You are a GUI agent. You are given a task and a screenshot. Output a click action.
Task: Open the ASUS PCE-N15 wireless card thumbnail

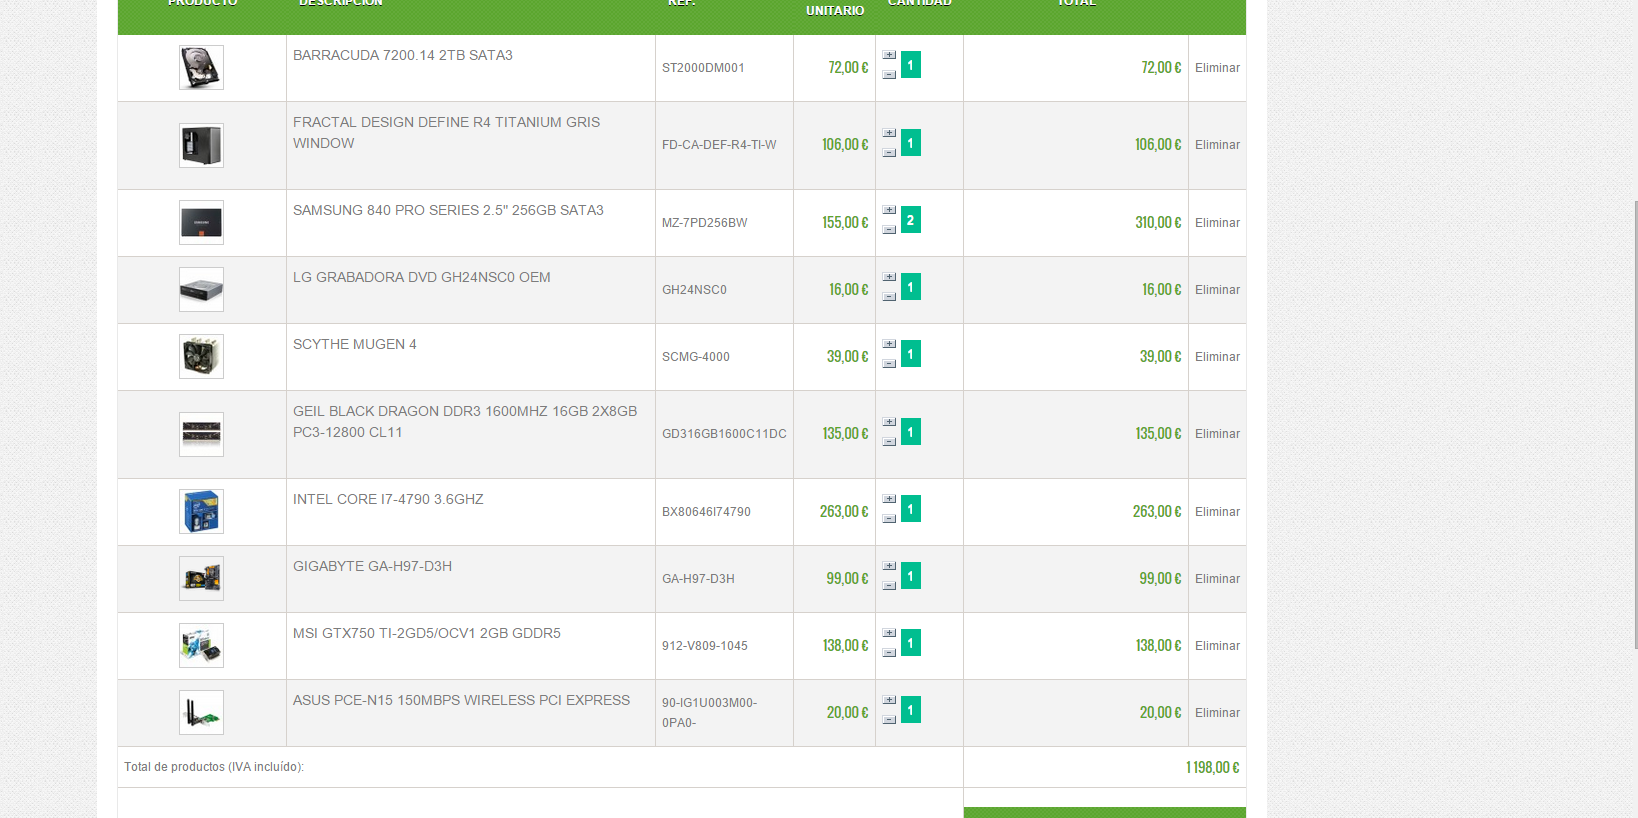201,713
